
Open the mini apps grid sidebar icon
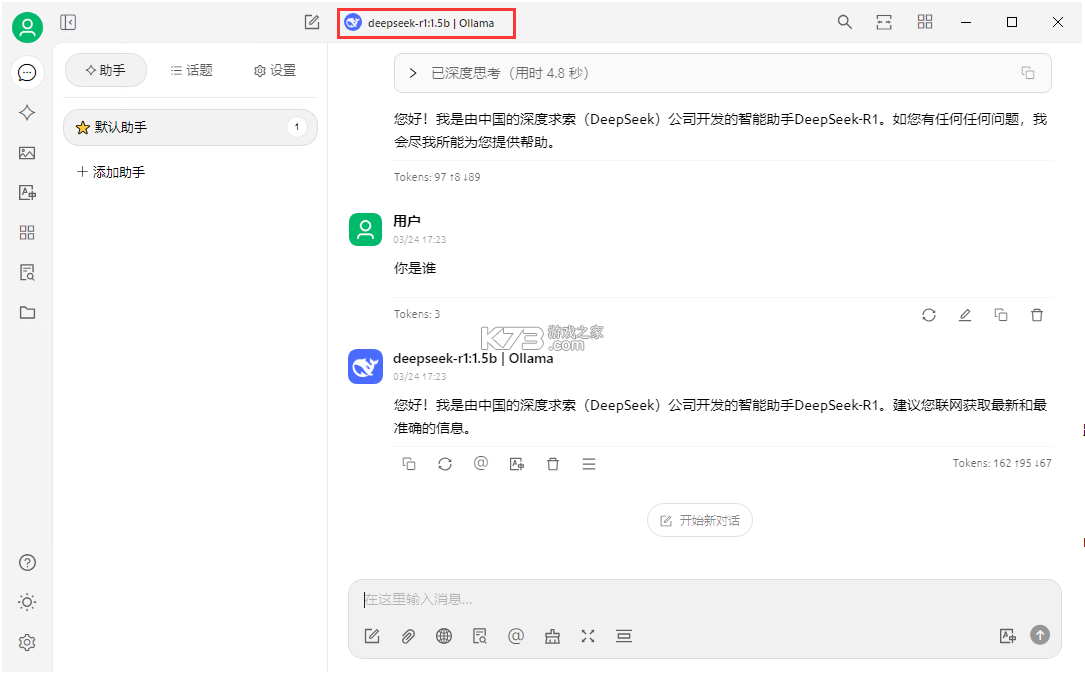click(x=27, y=232)
